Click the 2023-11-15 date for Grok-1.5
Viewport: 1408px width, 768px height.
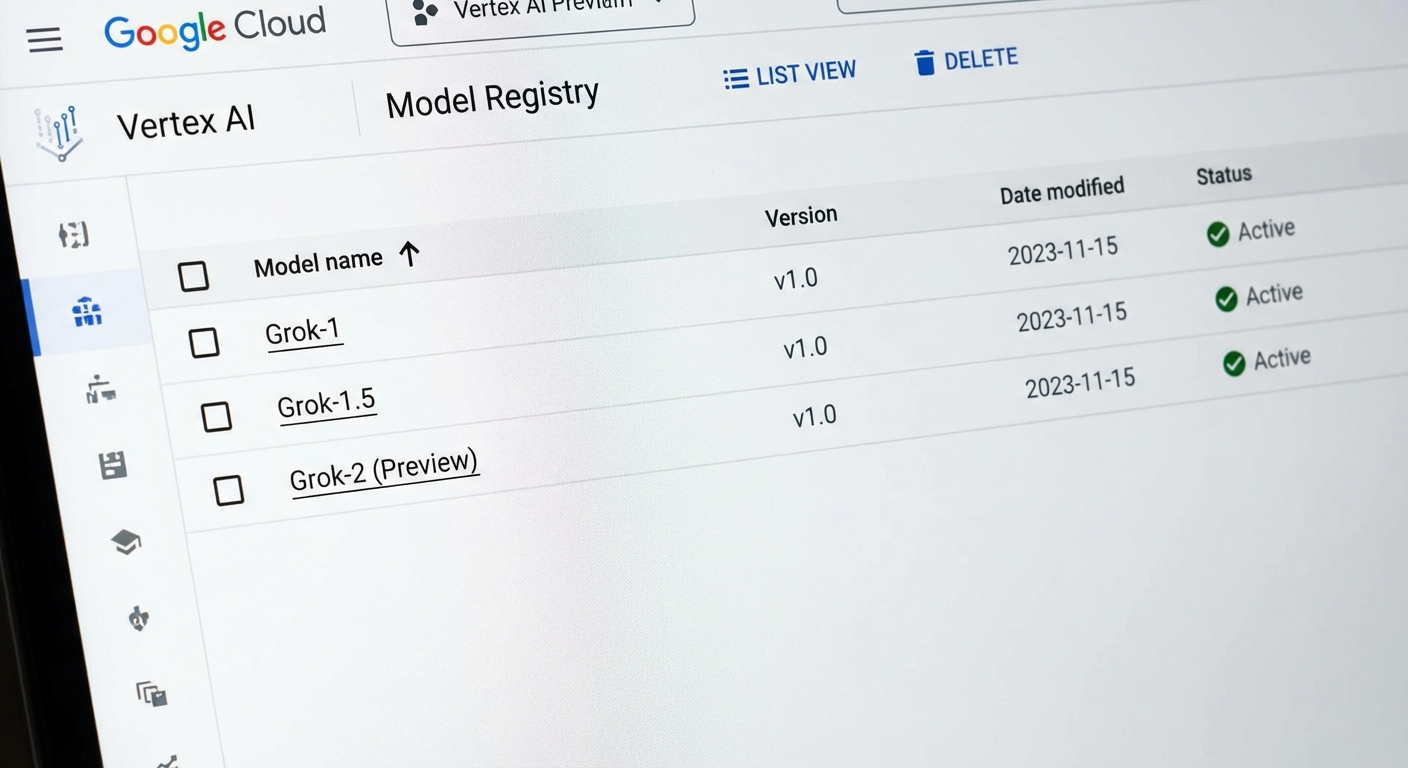coord(1072,316)
